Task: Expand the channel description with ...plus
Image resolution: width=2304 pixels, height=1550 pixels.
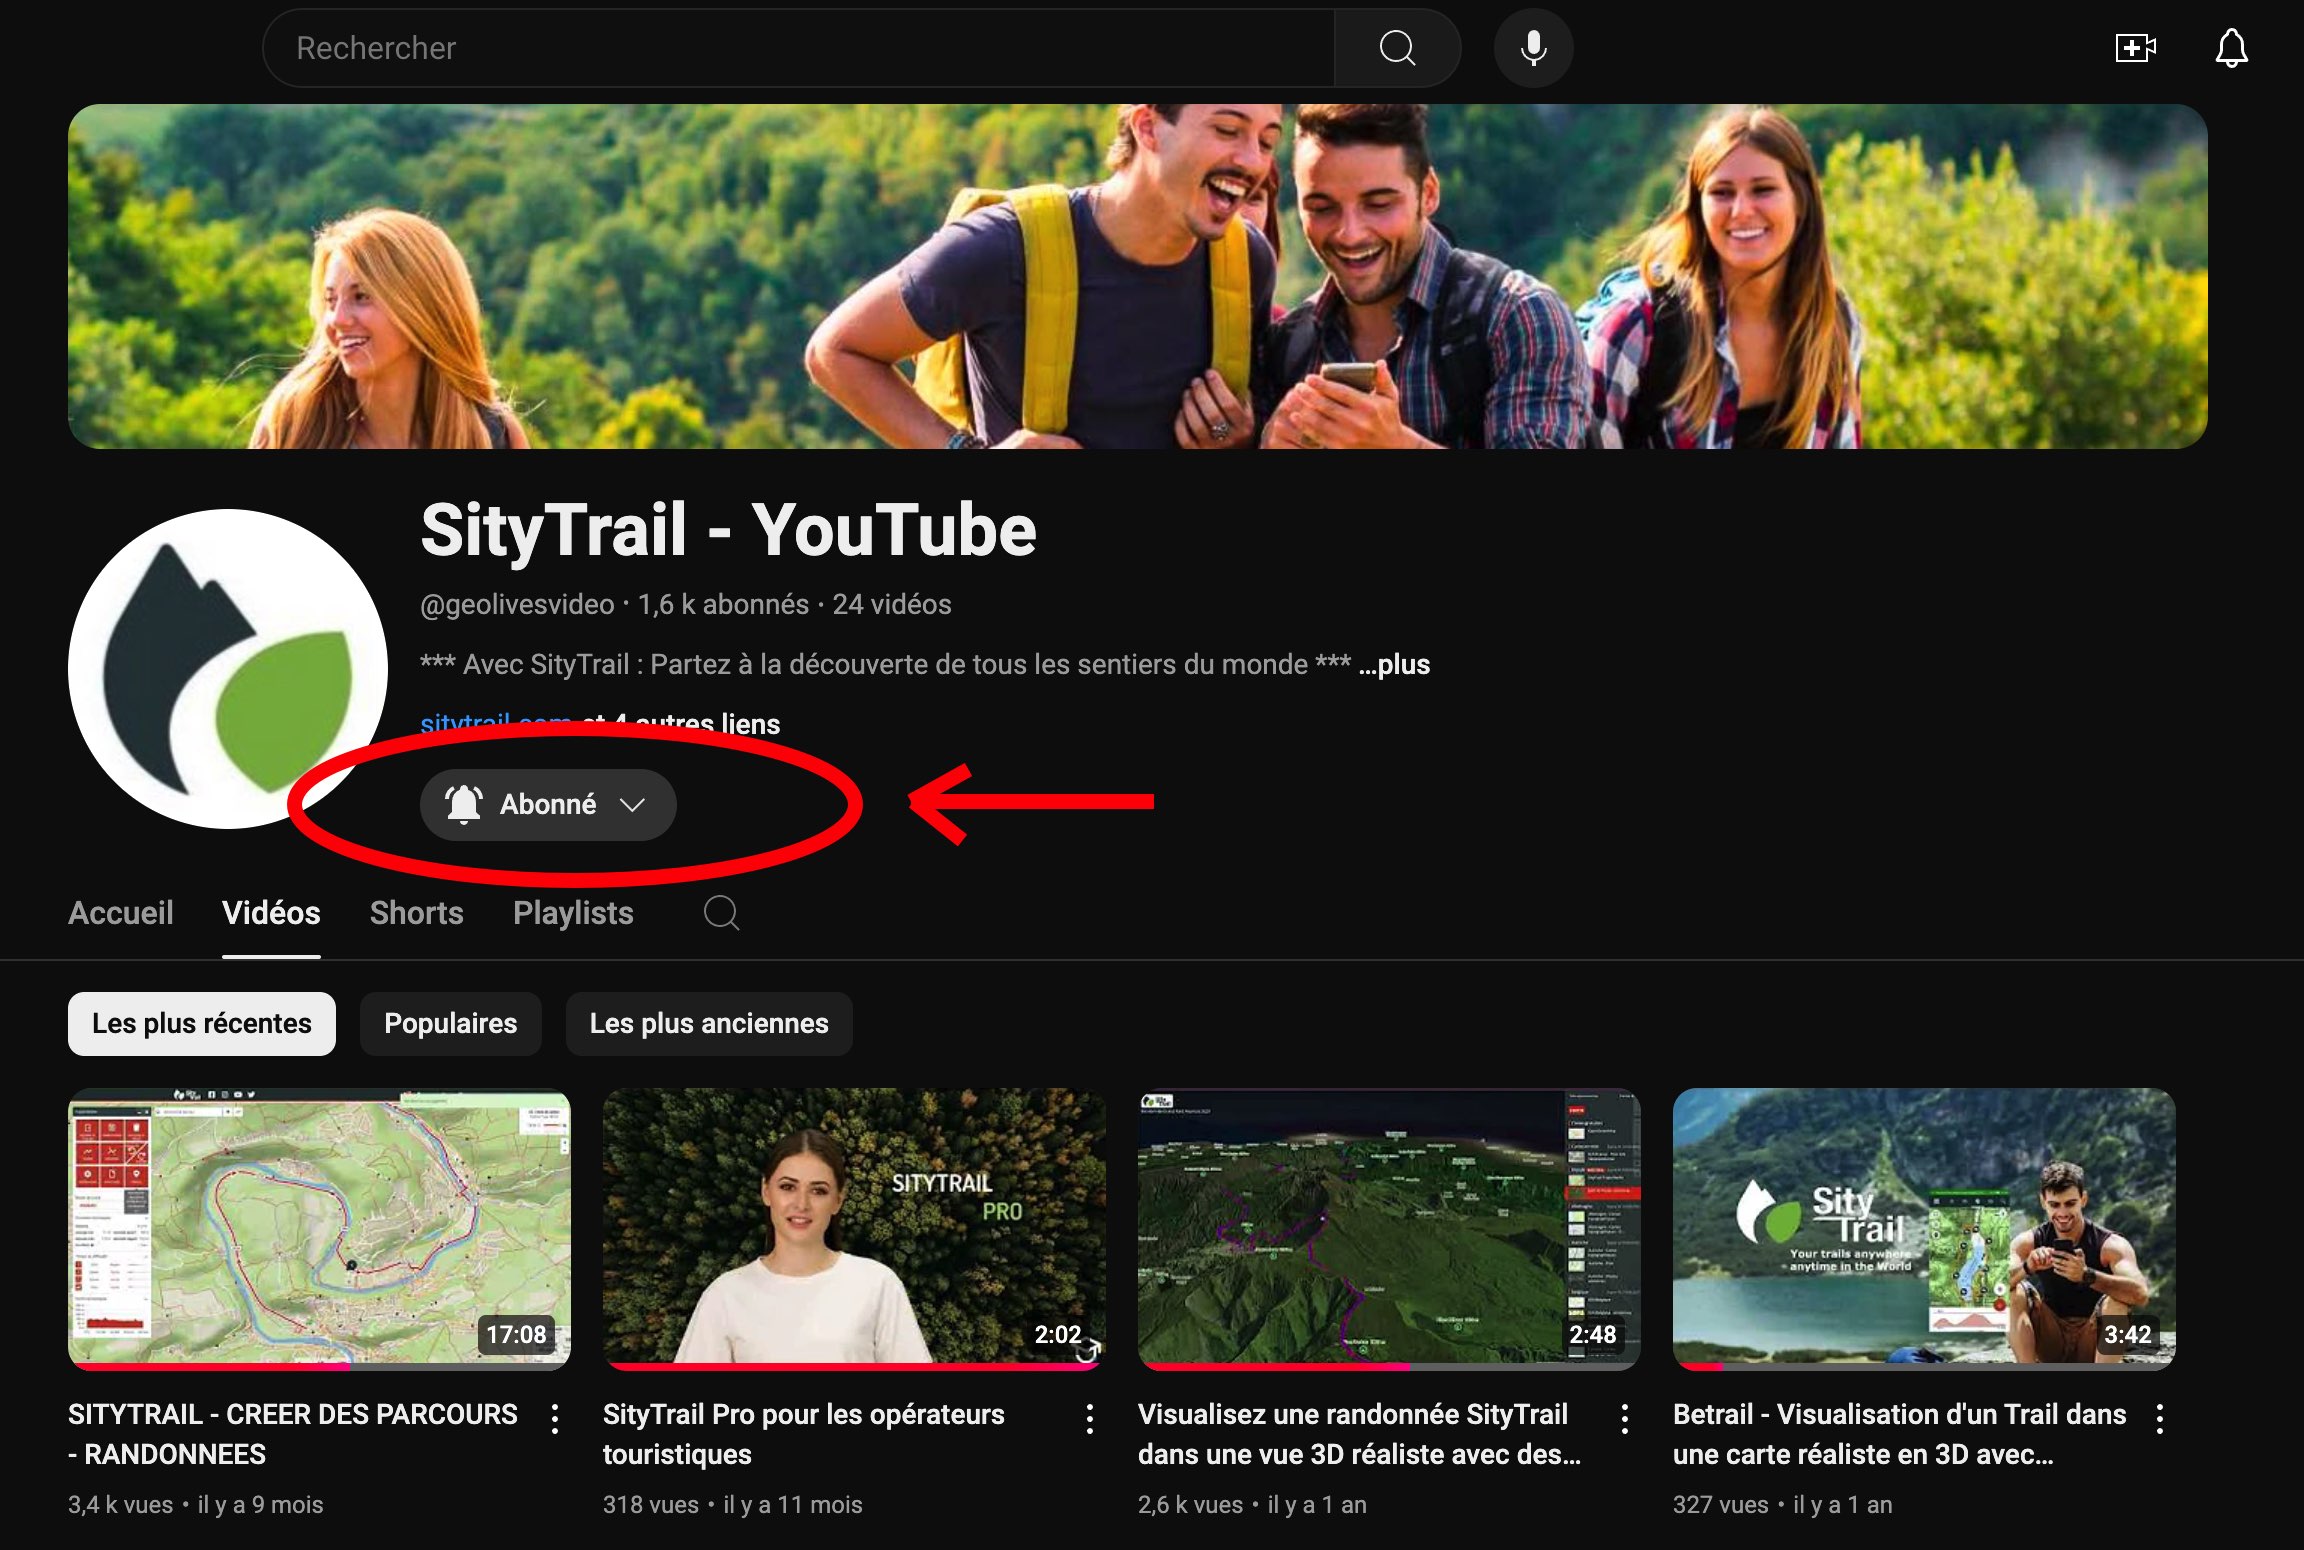Action: pyautogui.click(x=1394, y=665)
